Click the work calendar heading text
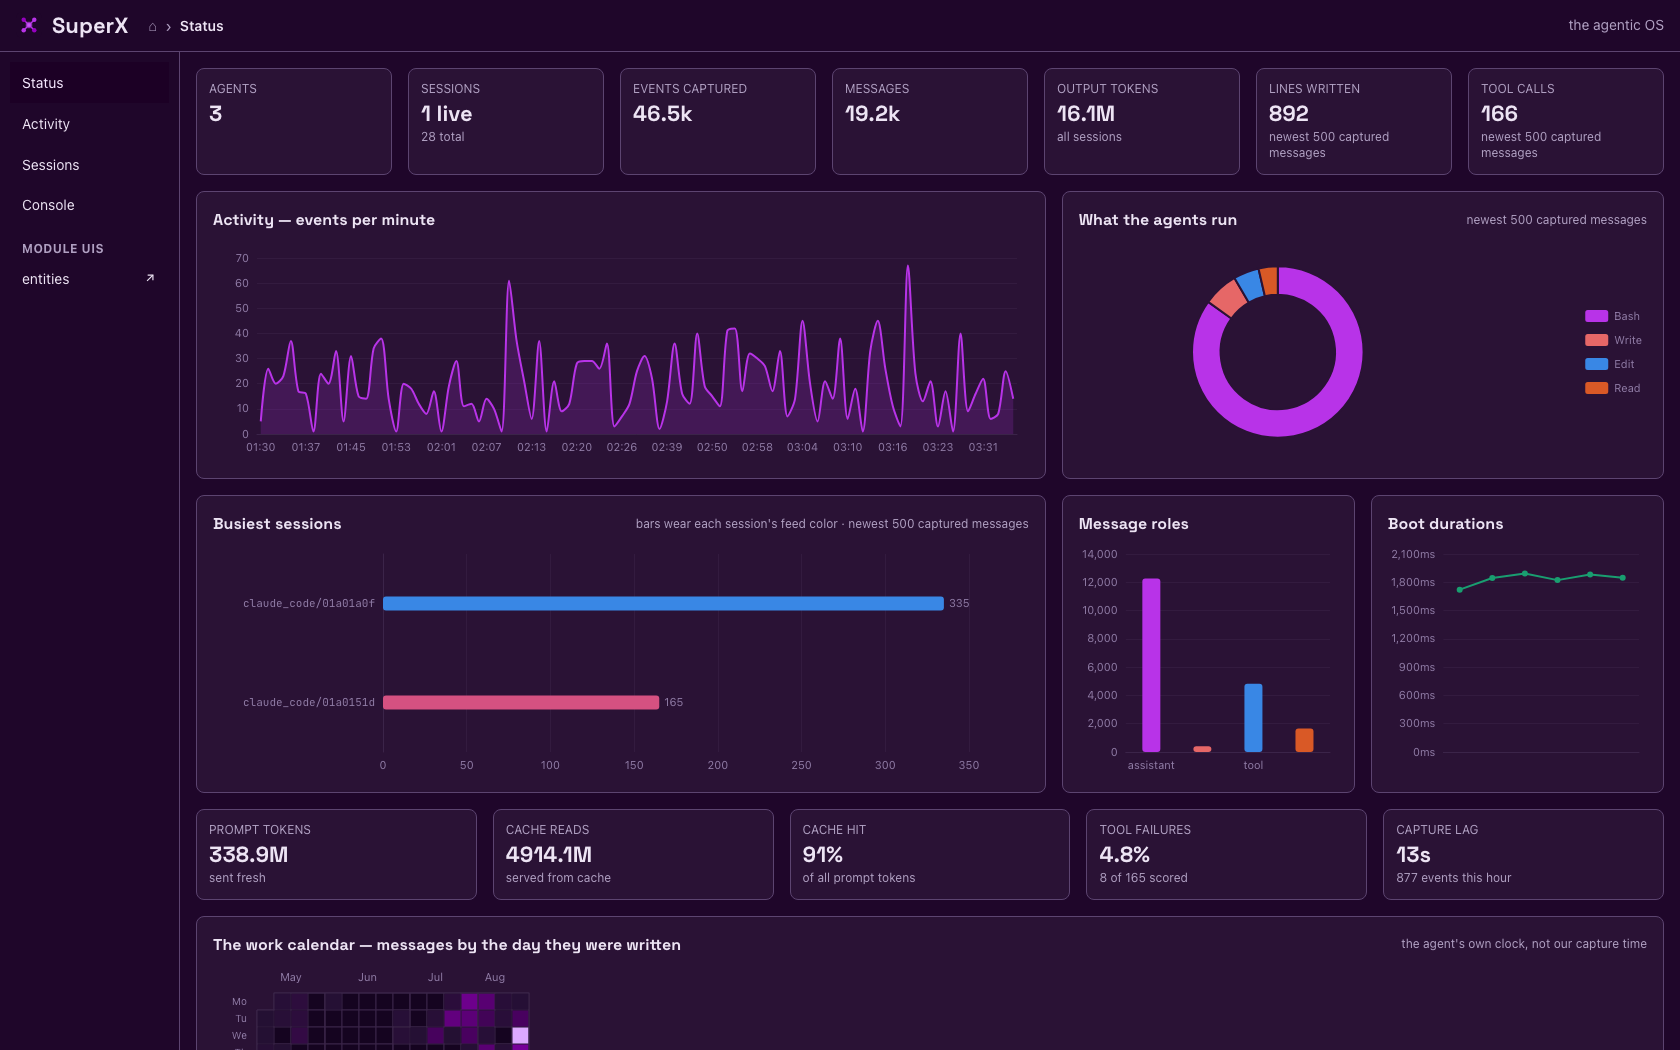 [x=447, y=945]
